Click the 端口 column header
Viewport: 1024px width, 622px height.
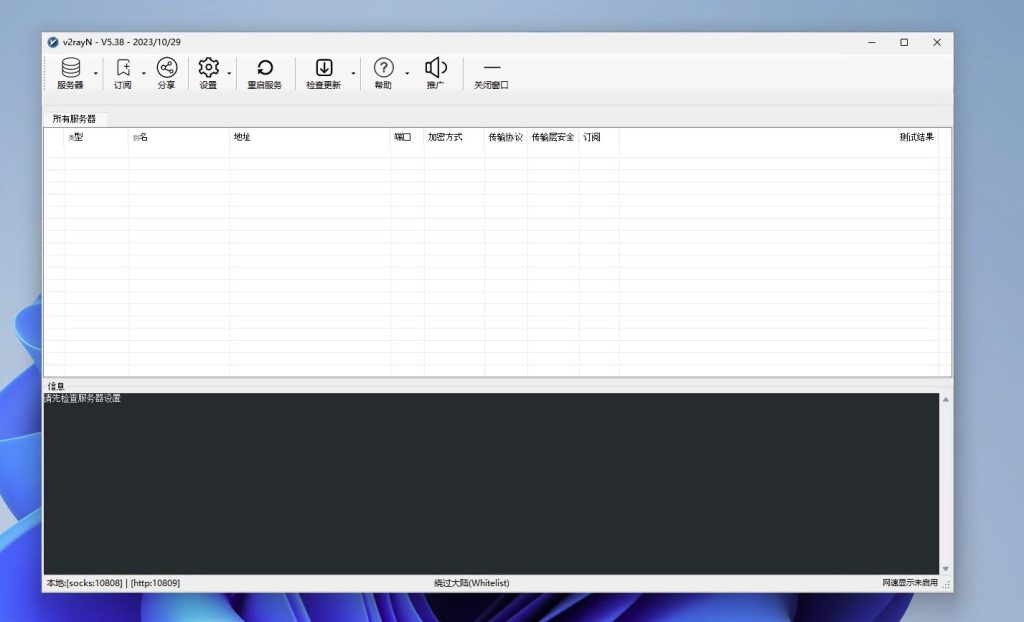[407, 137]
